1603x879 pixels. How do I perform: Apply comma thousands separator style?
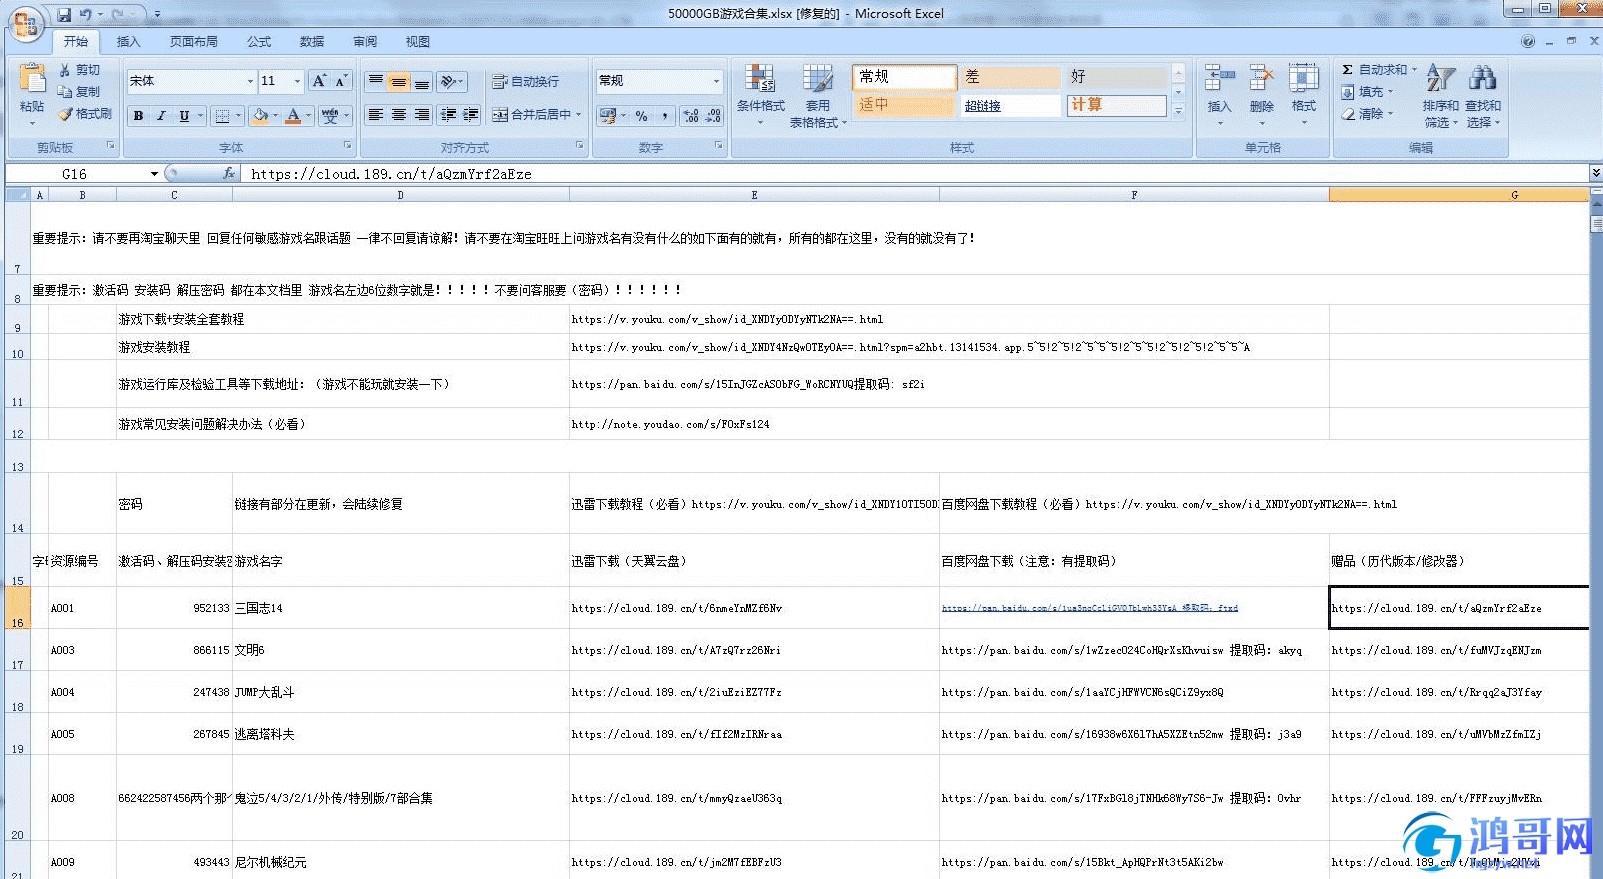665,116
